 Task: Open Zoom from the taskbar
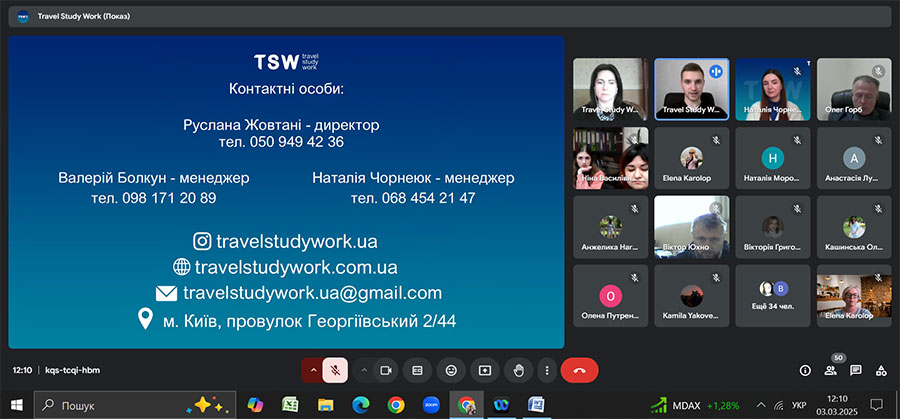[x=431, y=405]
